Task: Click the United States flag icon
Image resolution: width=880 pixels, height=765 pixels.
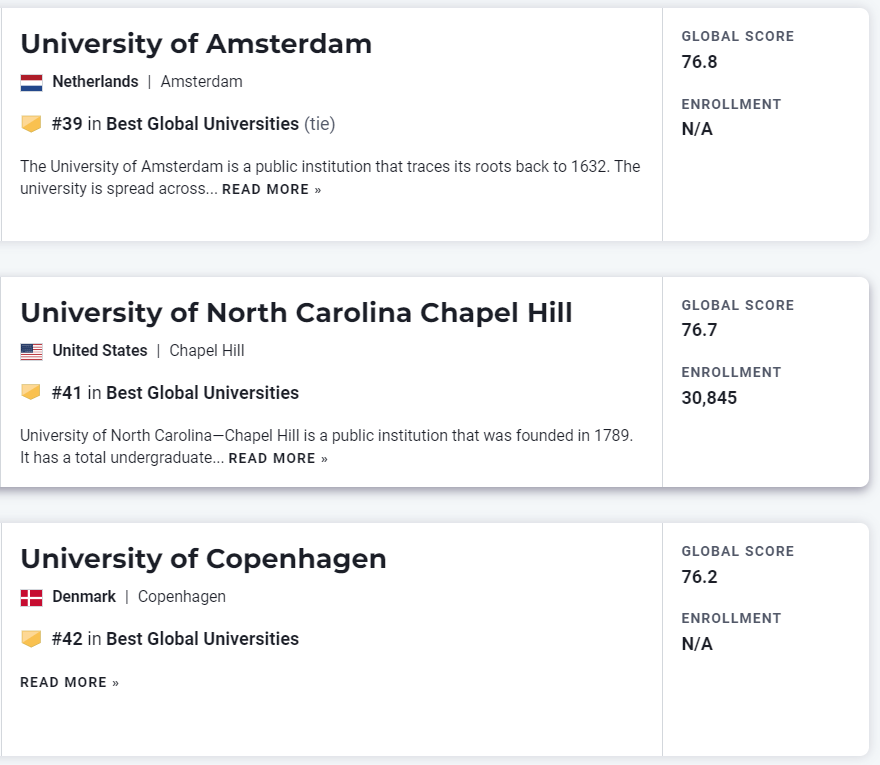Action: 31,351
